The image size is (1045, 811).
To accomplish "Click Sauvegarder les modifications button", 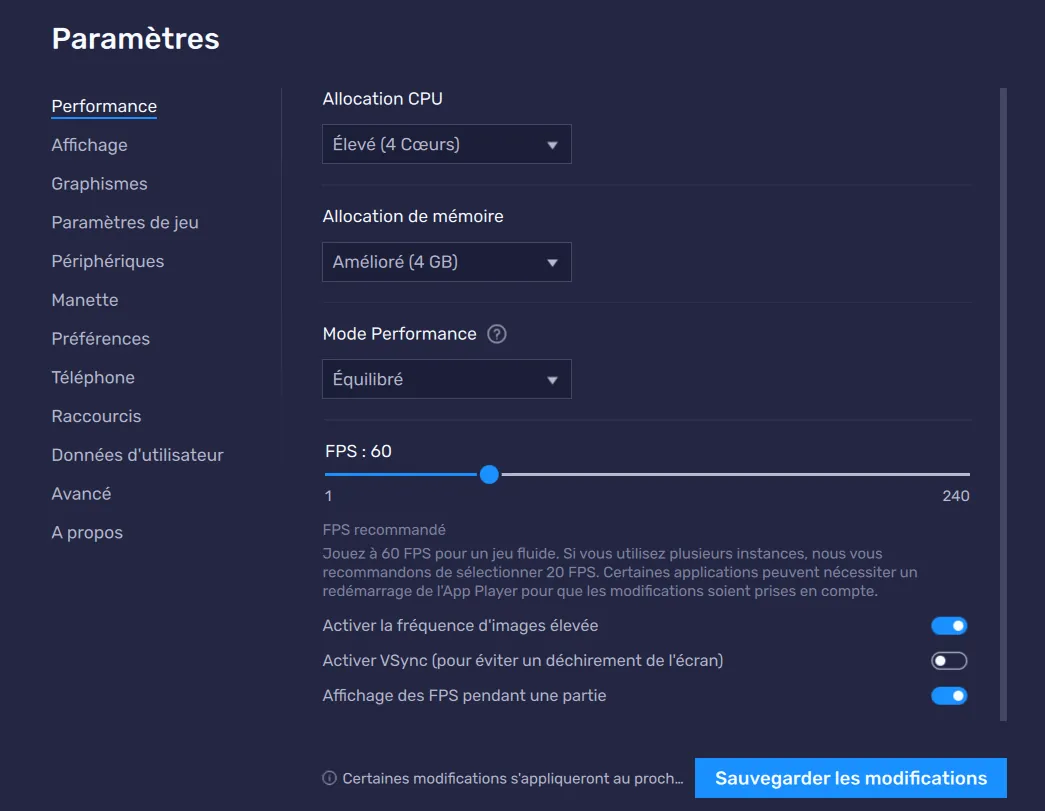I will (850, 778).
